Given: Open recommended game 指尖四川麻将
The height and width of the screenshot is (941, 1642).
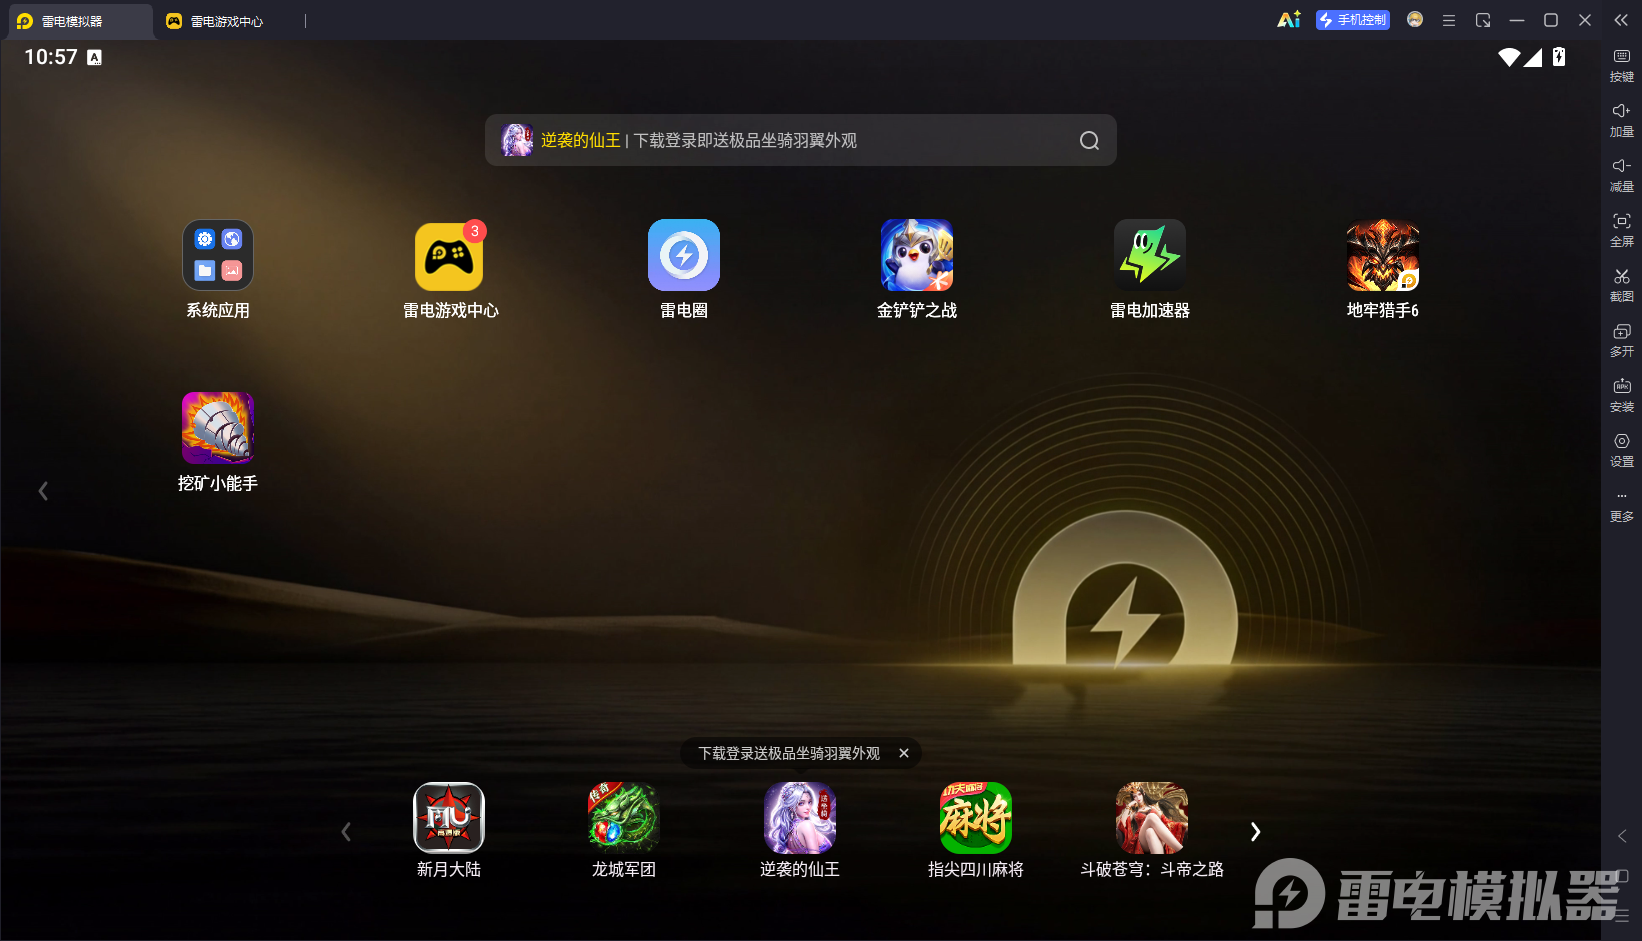Looking at the screenshot, I should (976, 818).
